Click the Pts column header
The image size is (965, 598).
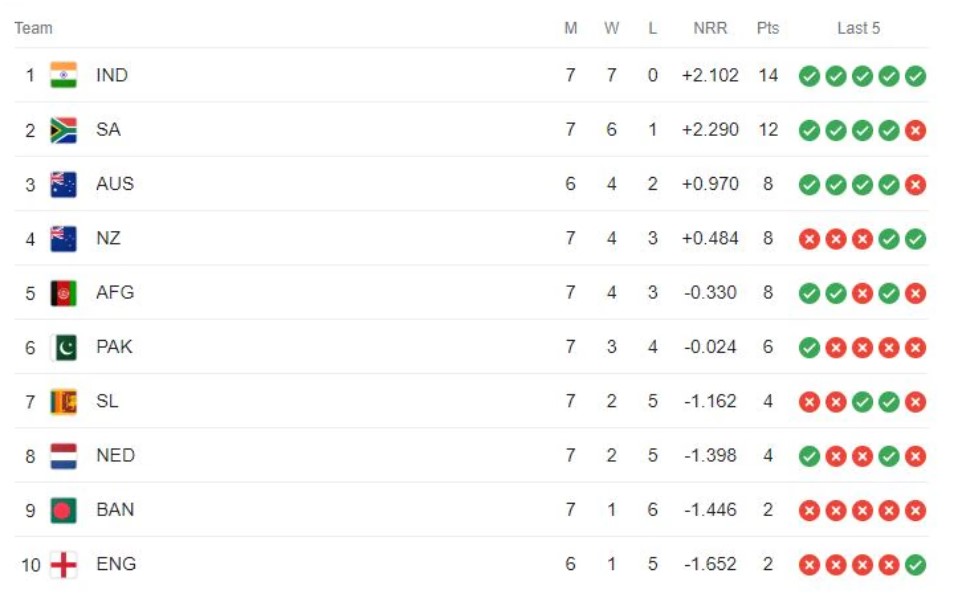point(767,28)
